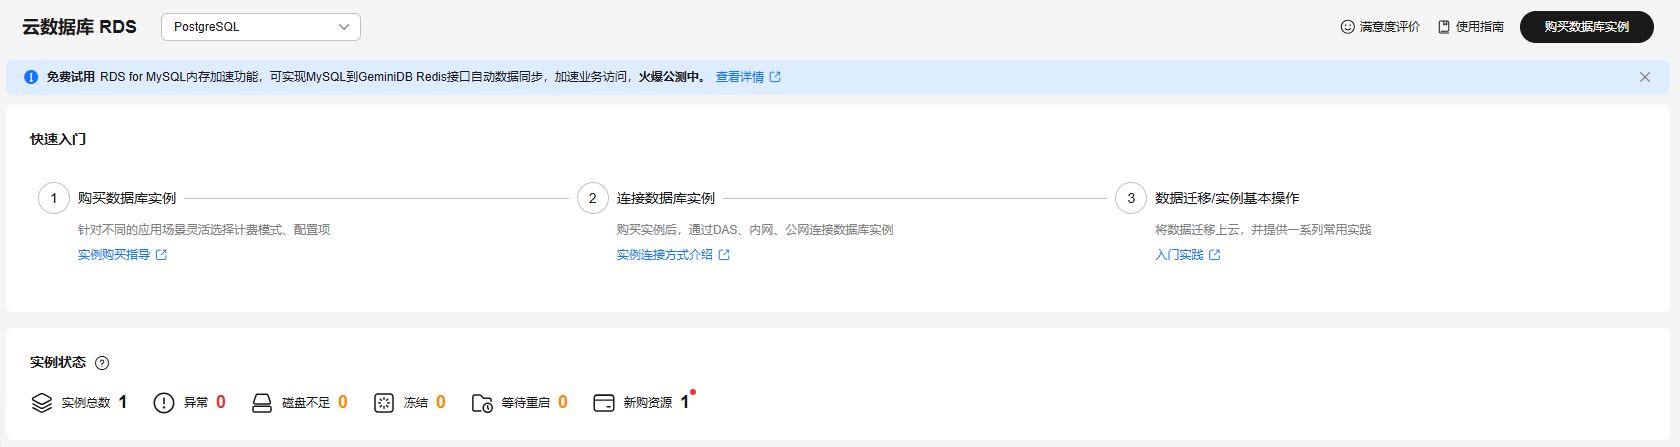This screenshot has width=1680, height=447.
Task: Click the 实例总数 status label
Action: (x=86, y=403)
